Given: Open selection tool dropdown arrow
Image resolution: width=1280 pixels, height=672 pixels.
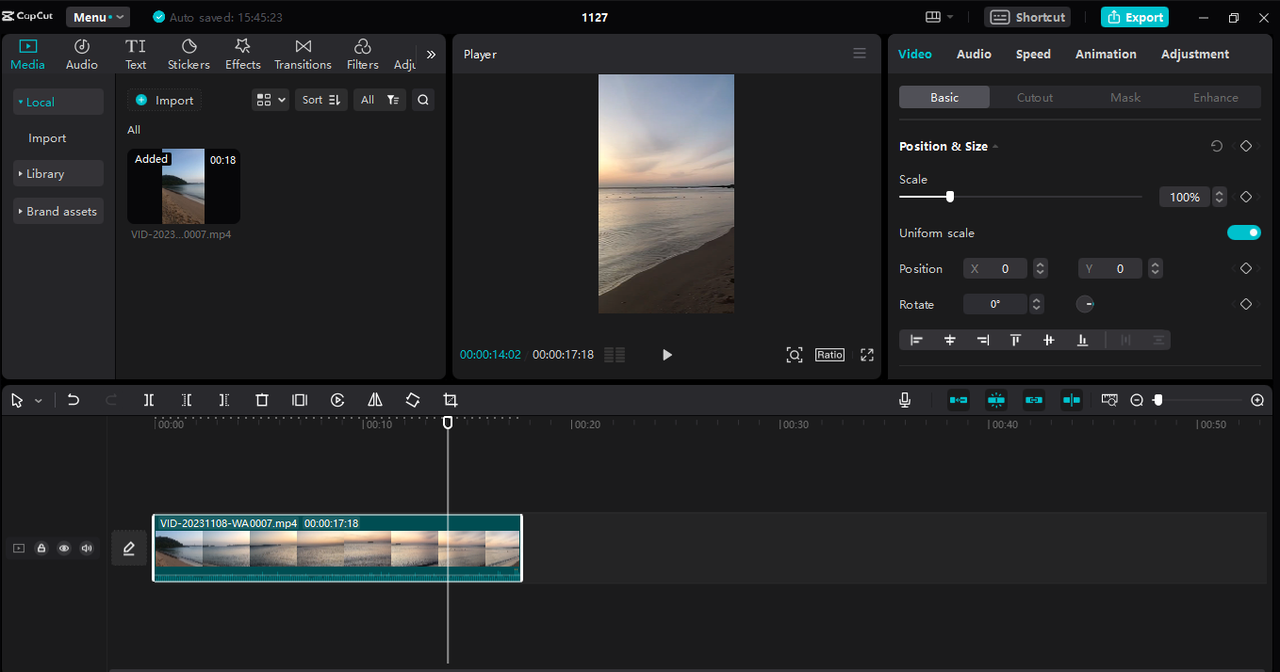Looking at the screenshot, I should pos(38,400).
